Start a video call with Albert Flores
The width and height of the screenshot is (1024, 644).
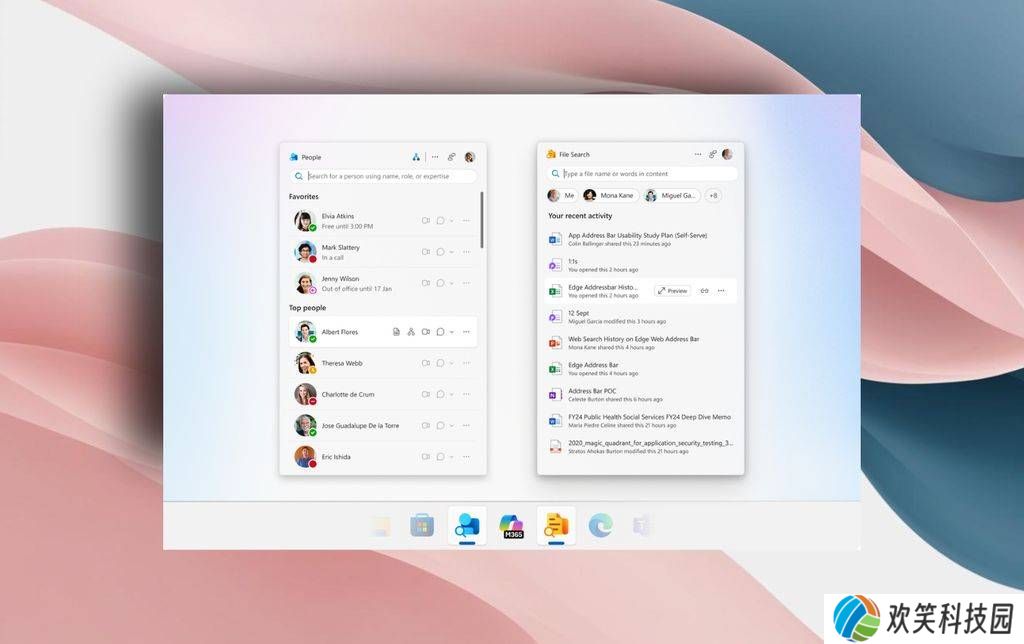426,332
